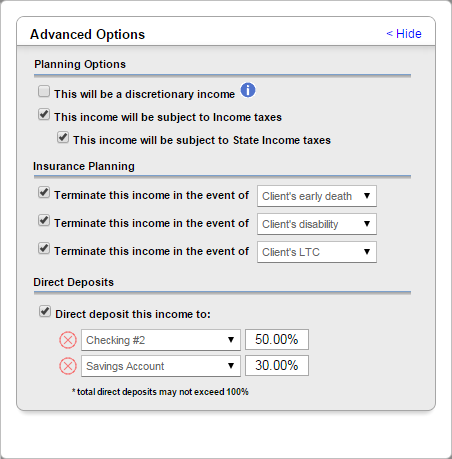The width and height of the screenshot is (452, 459).
Task: Remove the Savings Account deposit row
Action: [x=68, y=366]
